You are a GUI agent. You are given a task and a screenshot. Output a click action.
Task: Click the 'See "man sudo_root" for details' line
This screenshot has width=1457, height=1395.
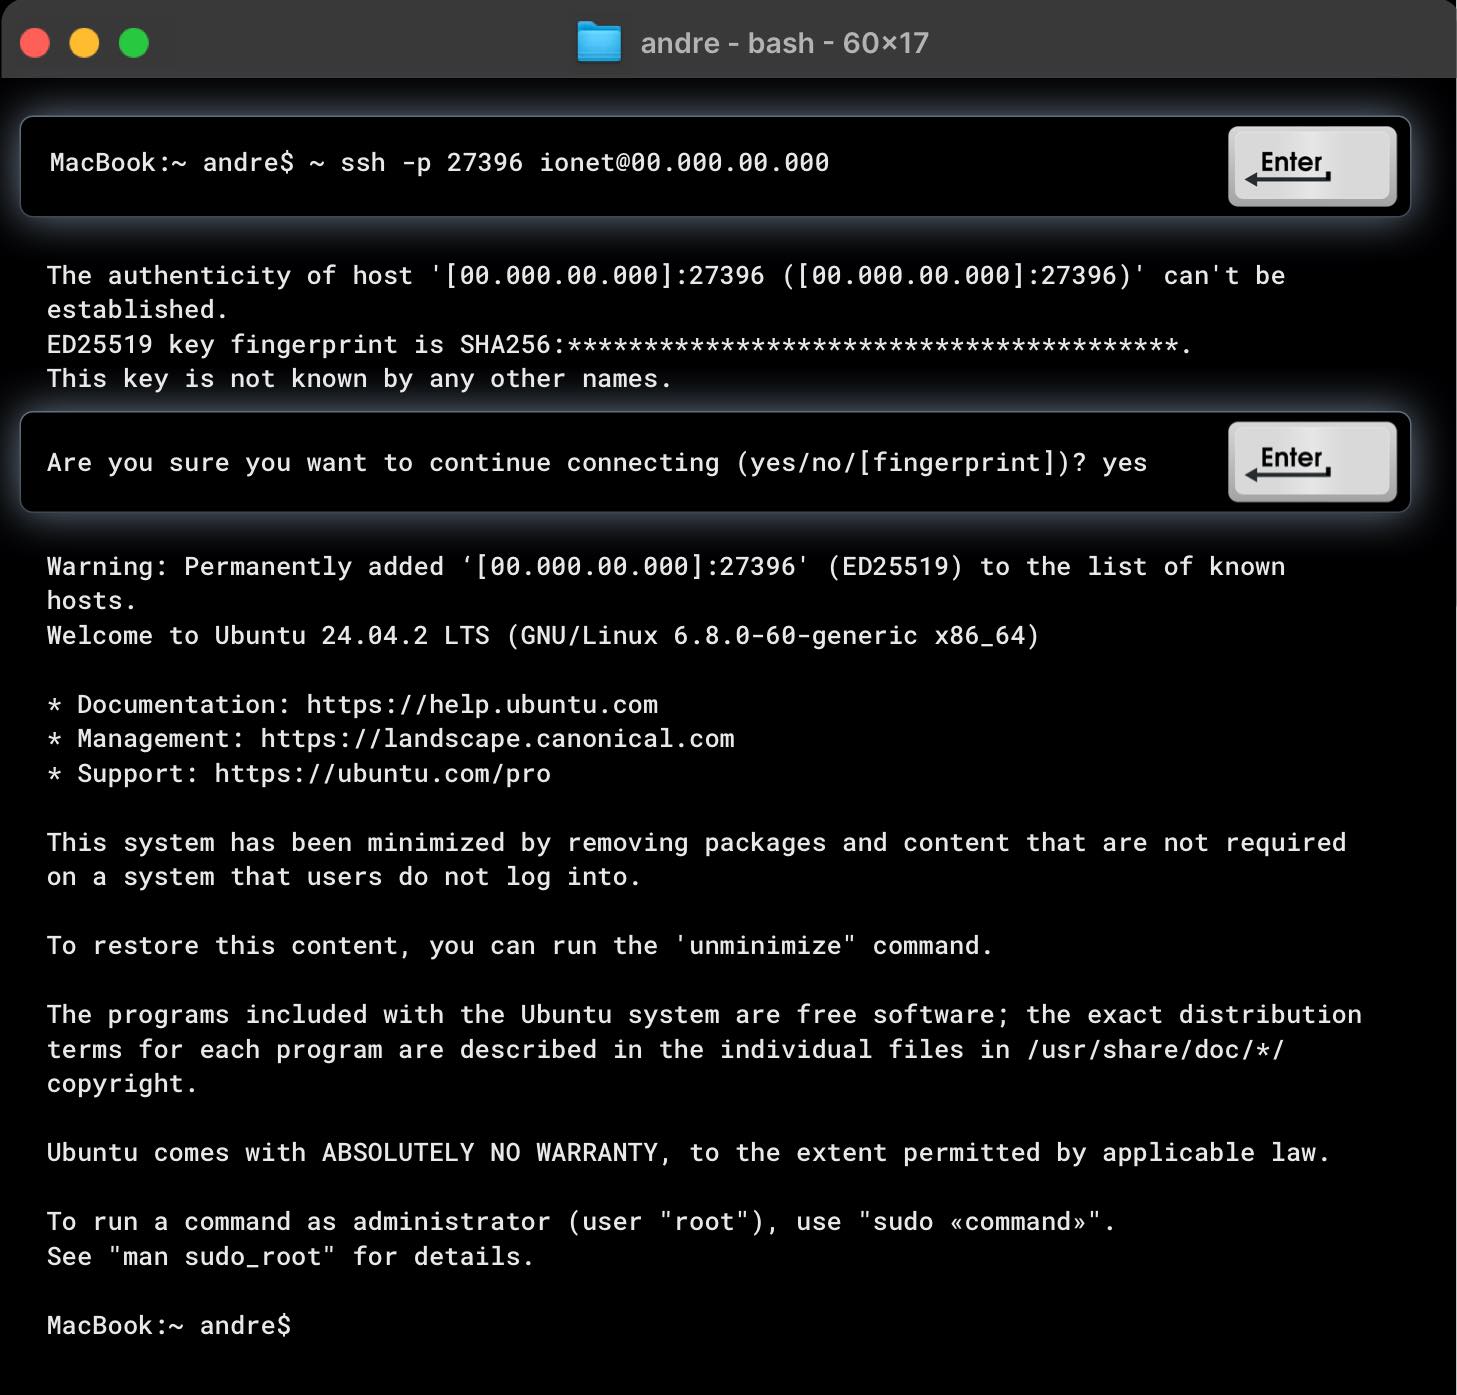pyautogui.click(x=290, y=1257)
